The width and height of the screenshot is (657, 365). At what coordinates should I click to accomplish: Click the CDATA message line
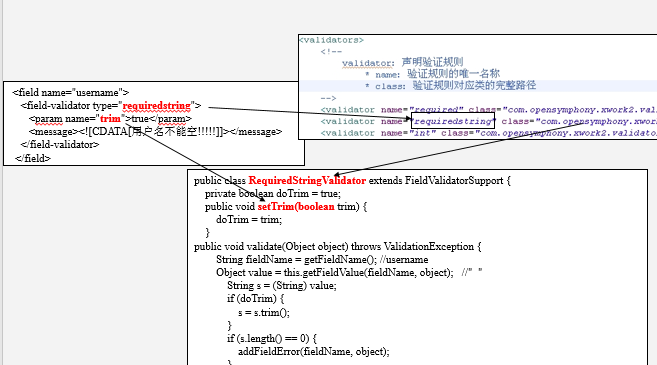tap(155, 132)
